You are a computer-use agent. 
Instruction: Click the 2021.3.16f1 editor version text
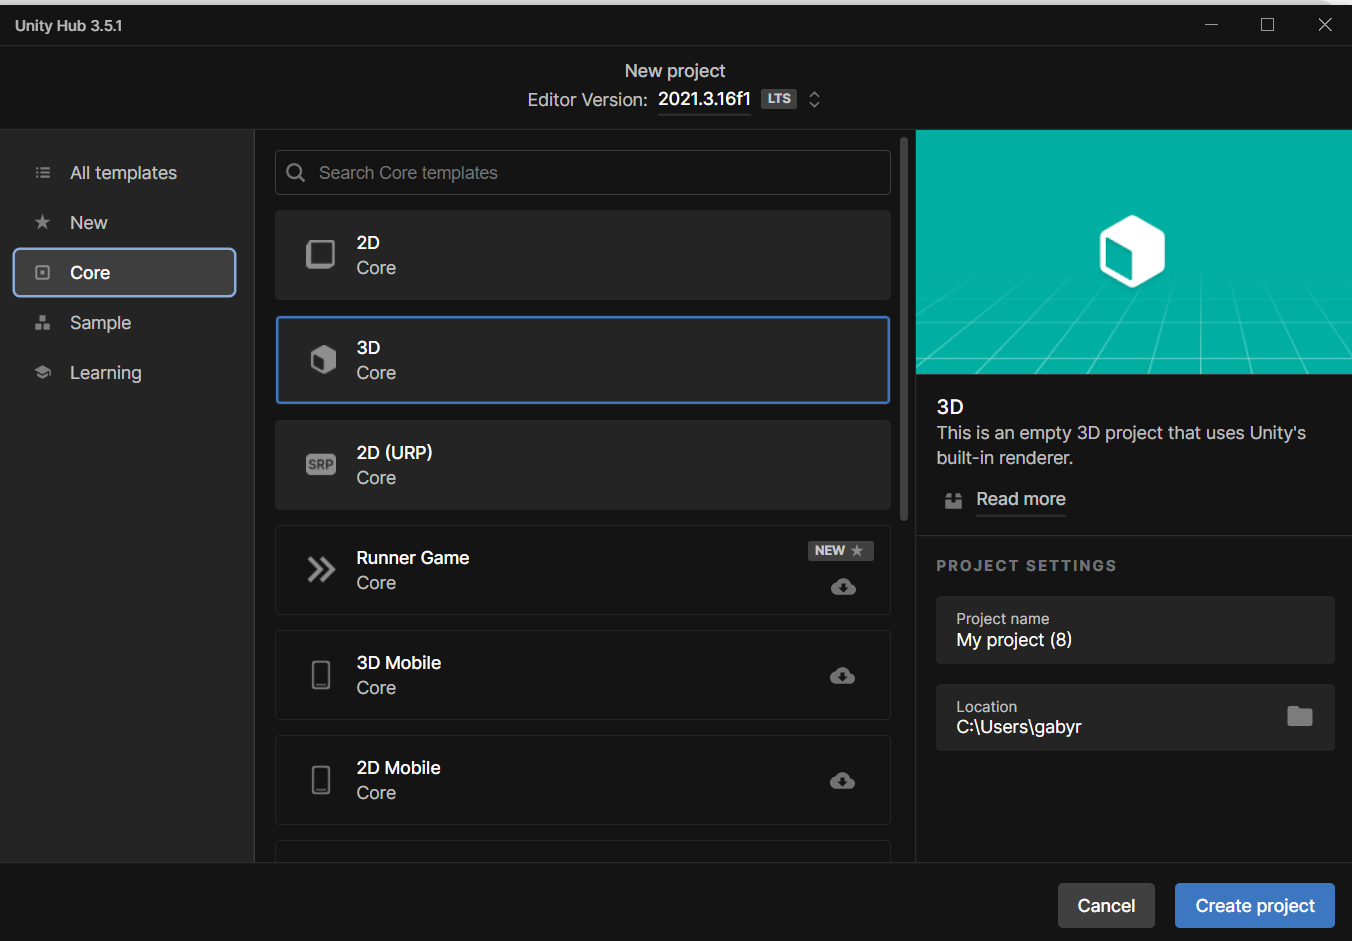pyautogui.click(x=704, y=99)
